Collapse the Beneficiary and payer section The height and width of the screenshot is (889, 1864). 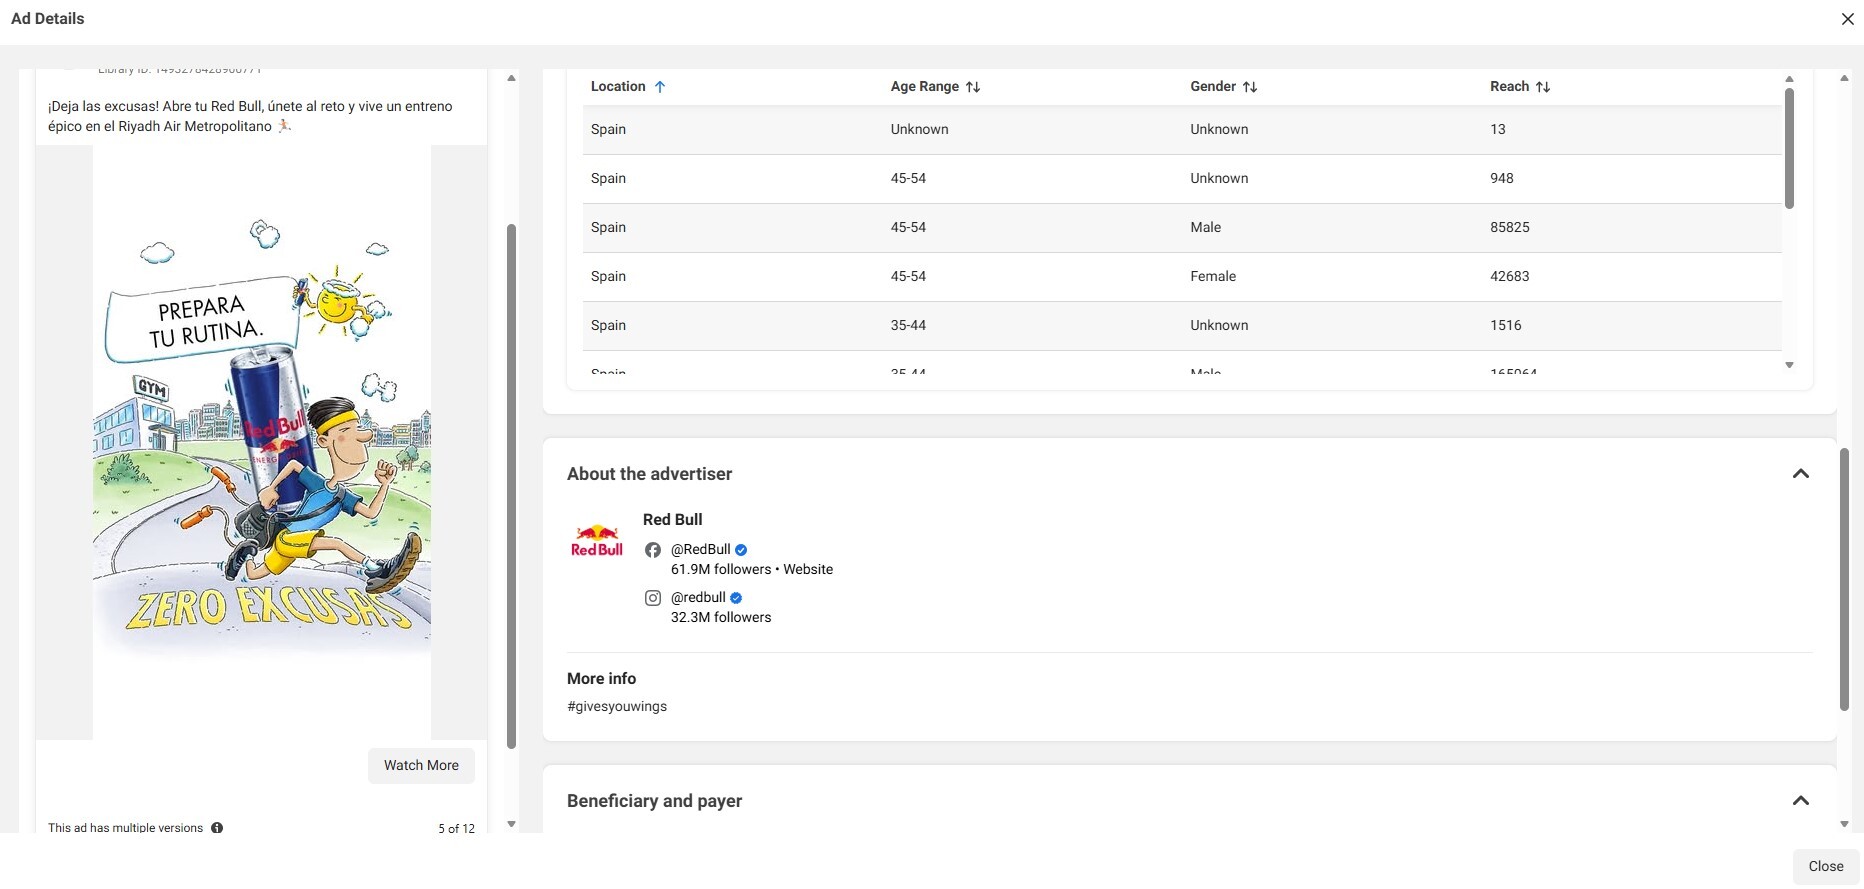click(x=1800, y=801)
